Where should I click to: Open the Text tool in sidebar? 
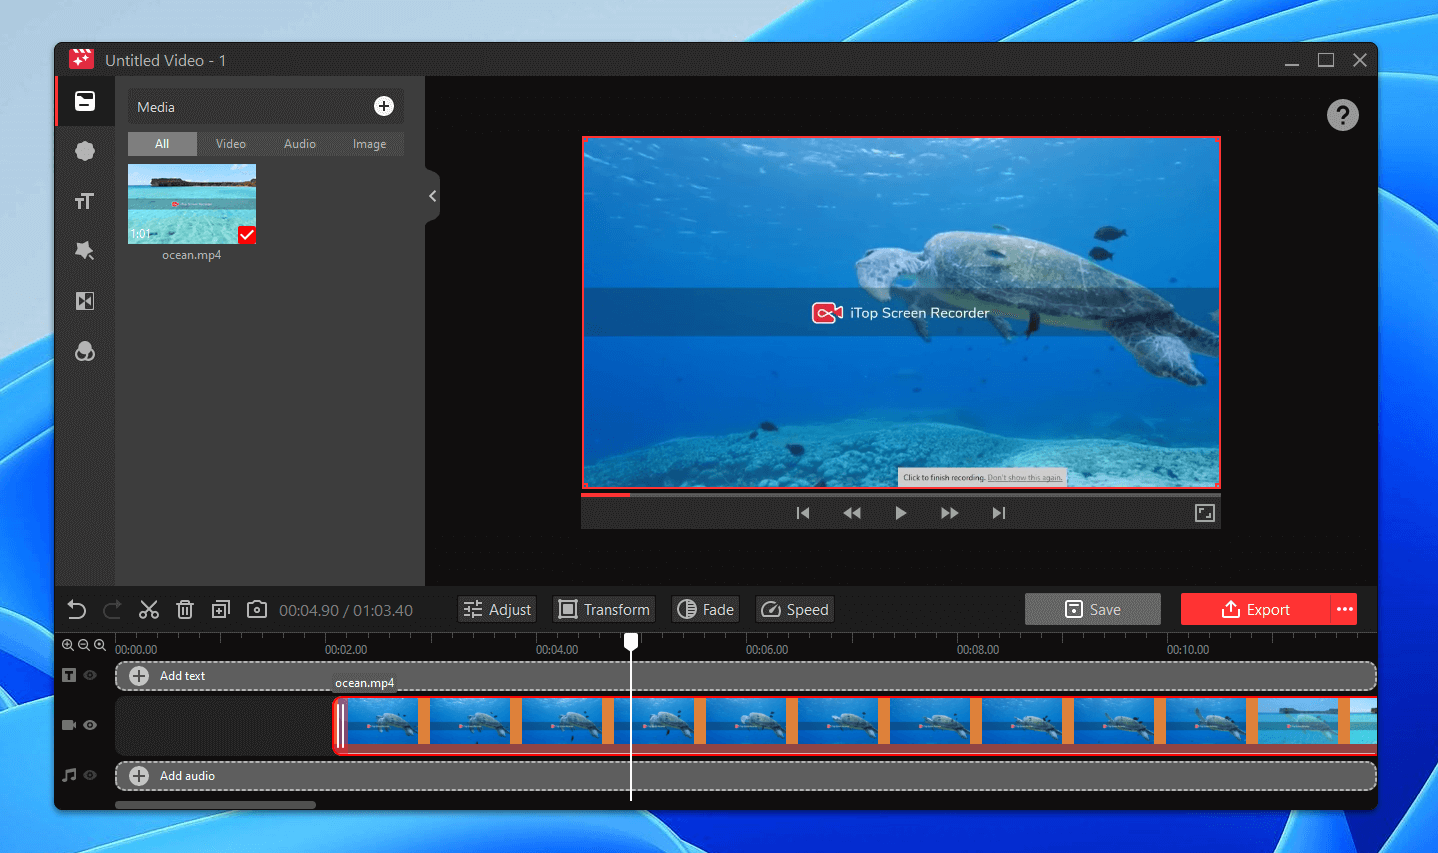tap(85, 201)
